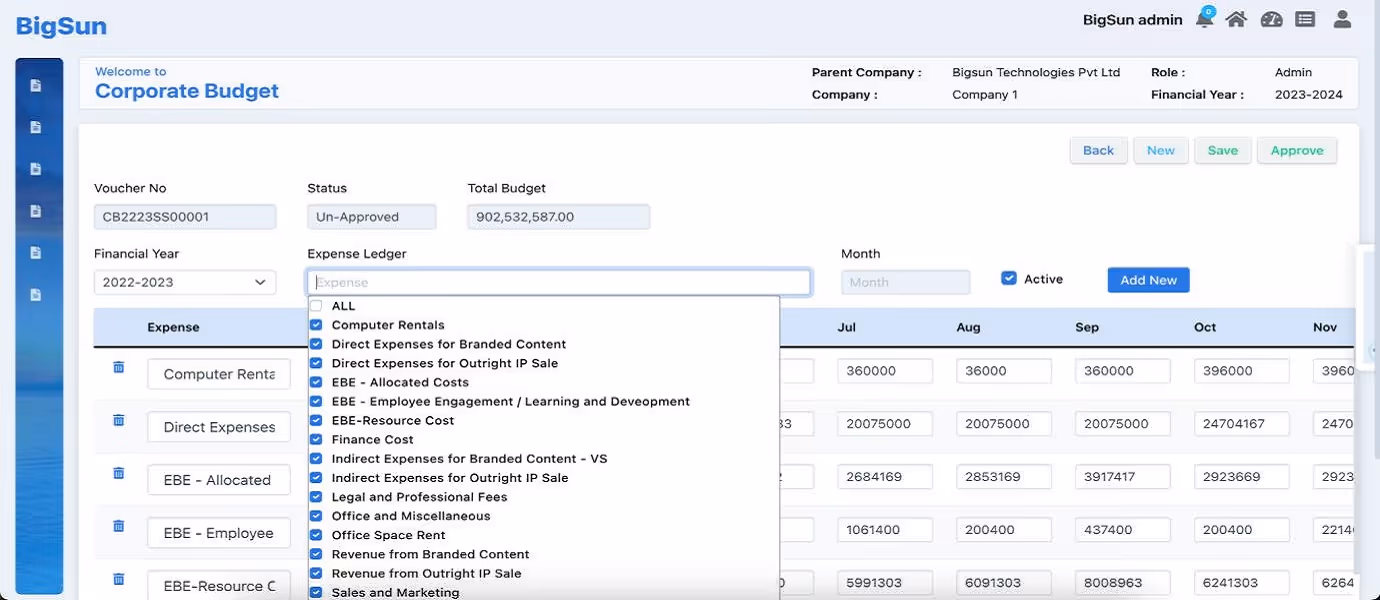This screenshot has width=1380, height=600.
Task: Uncheck Revenue from Branded Content
Action: point(316,554)
